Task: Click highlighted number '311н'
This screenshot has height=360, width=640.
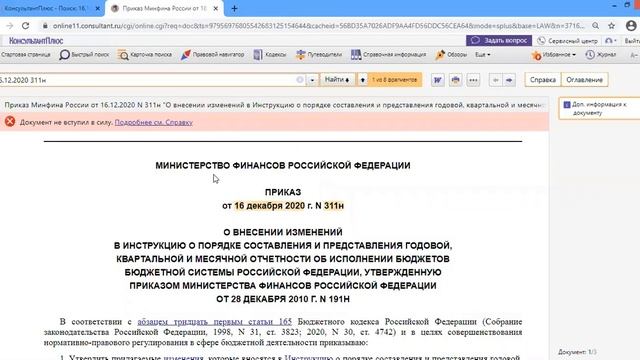Action: (x=334, y=206)
